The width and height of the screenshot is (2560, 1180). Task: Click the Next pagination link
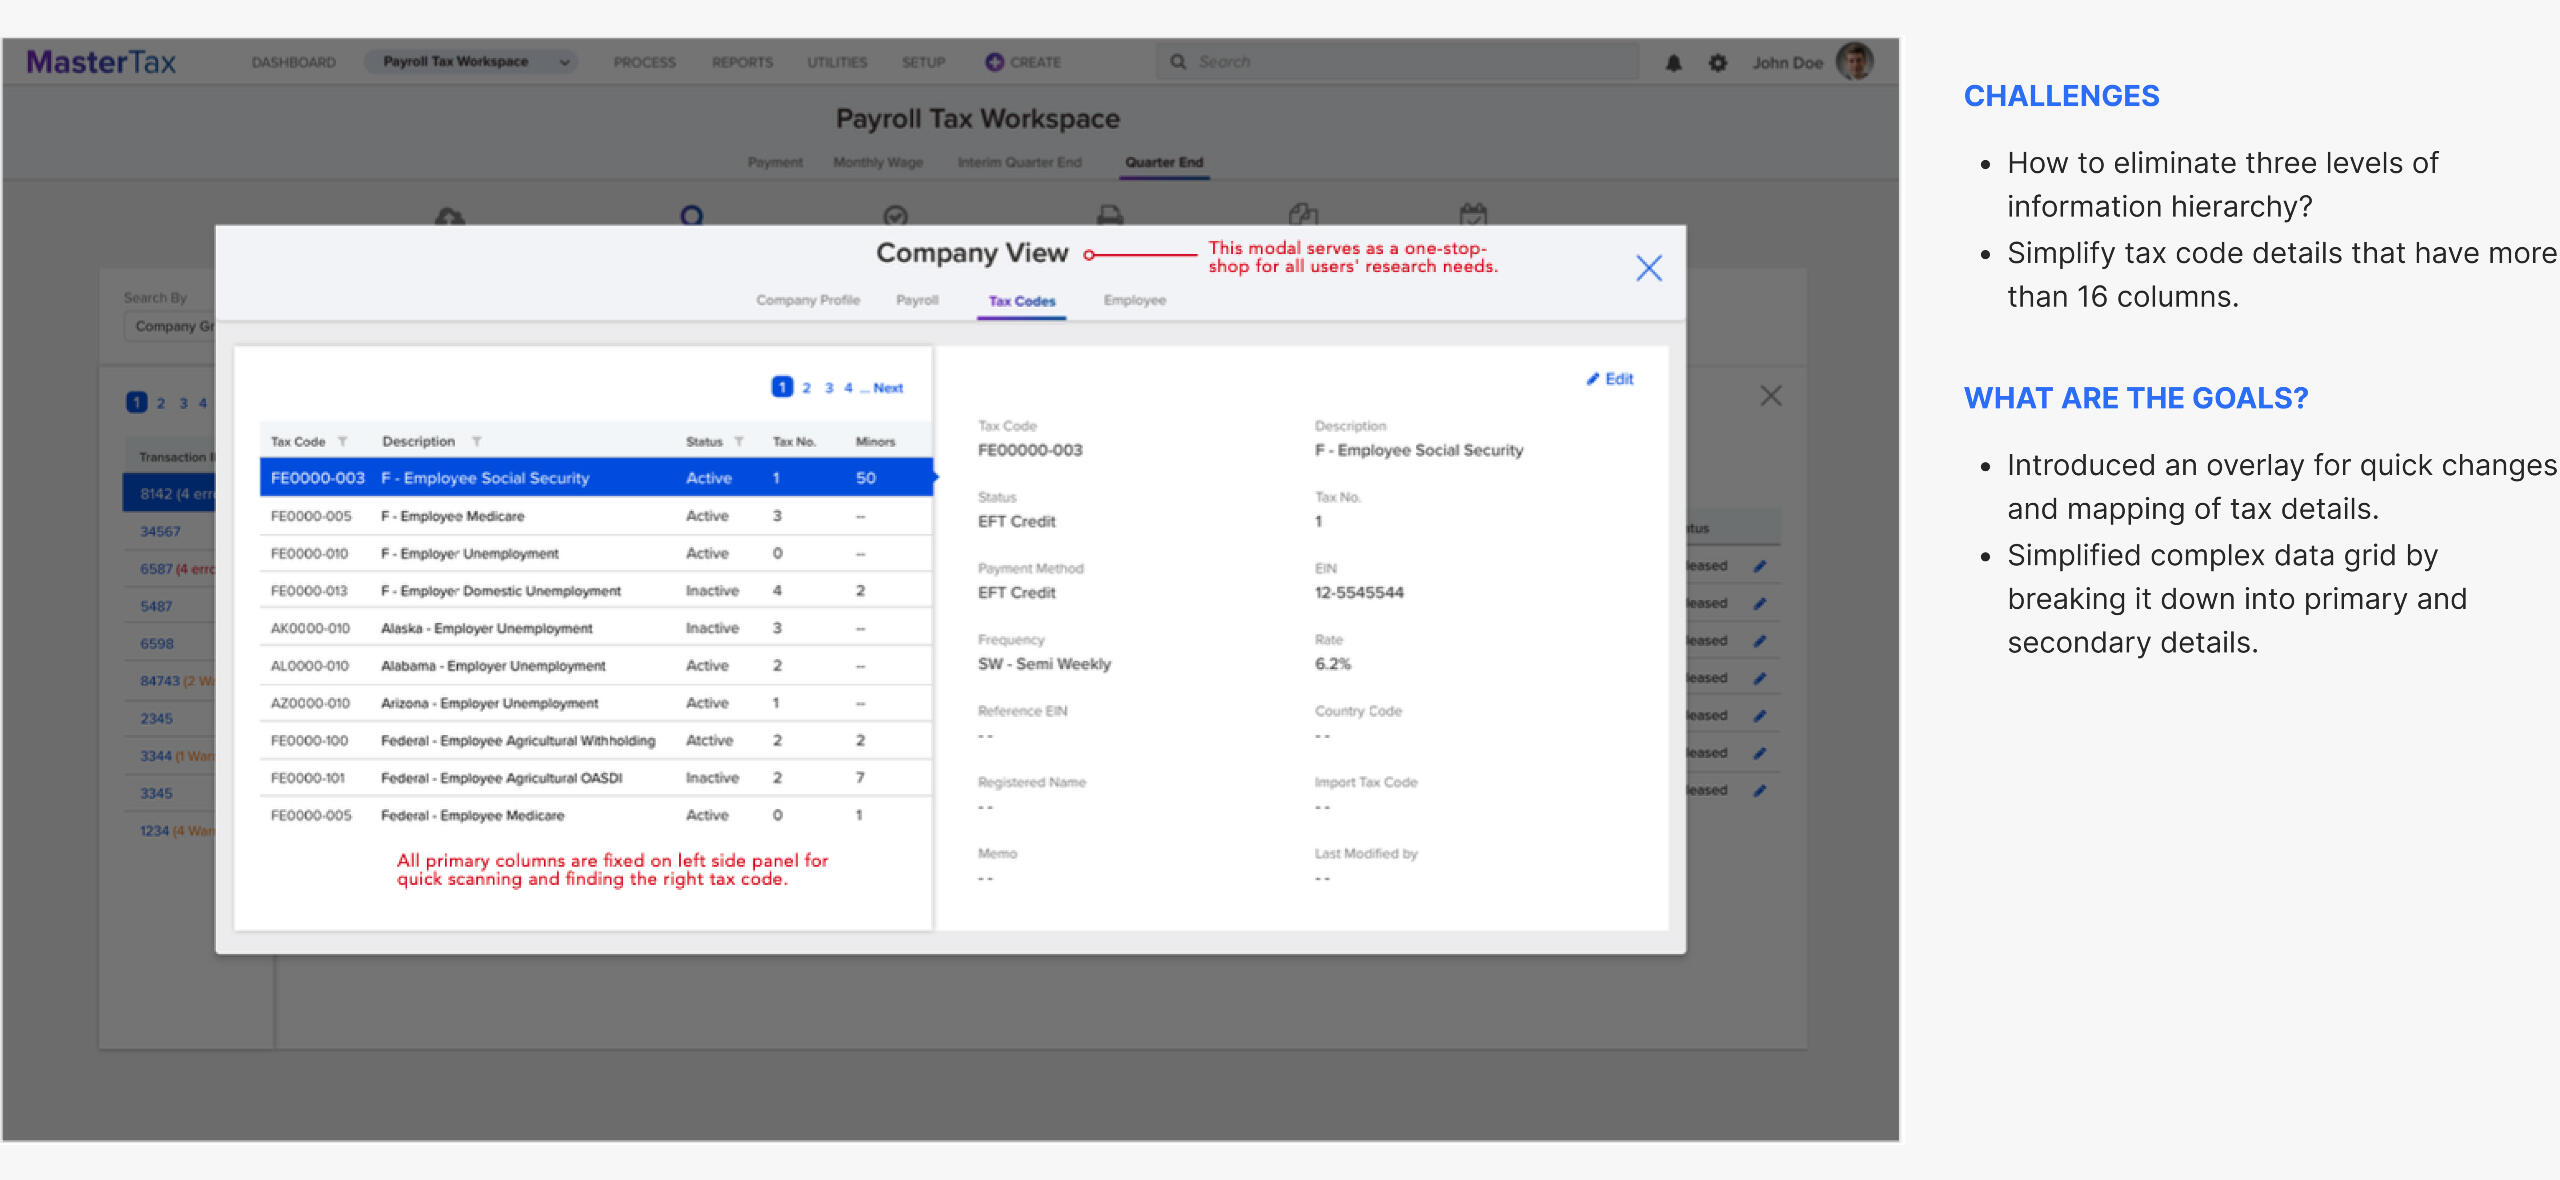click(x=887, y=388)
